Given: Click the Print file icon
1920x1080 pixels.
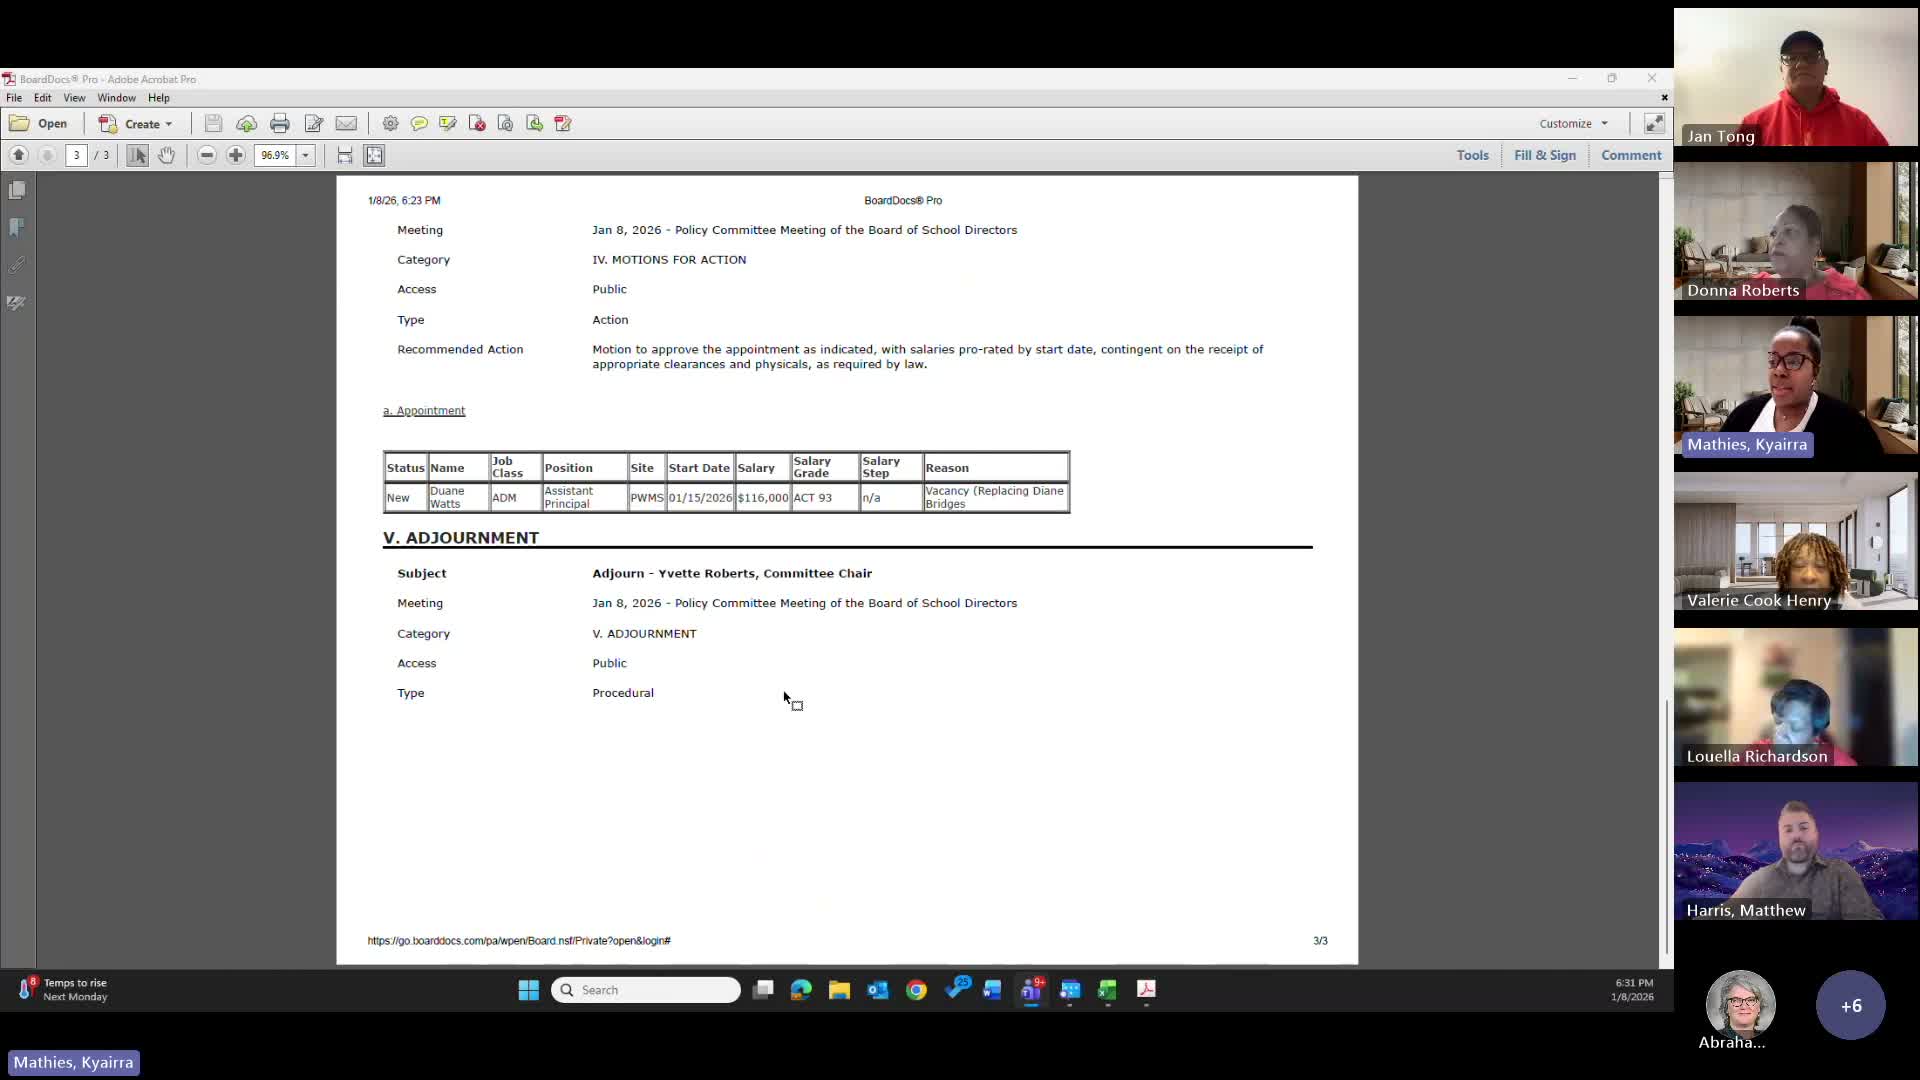Looking at the screenshot, I should [x=280, y=124].
